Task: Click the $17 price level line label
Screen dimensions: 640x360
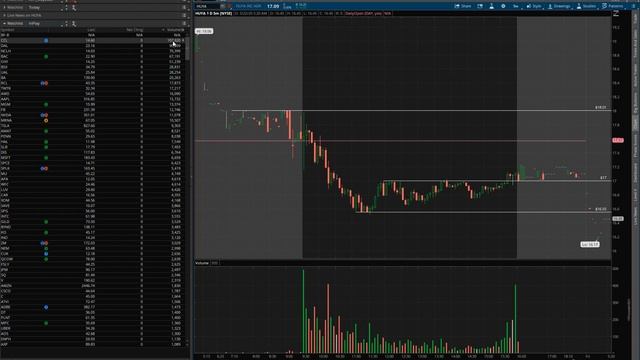Action: tap(603, 178)
